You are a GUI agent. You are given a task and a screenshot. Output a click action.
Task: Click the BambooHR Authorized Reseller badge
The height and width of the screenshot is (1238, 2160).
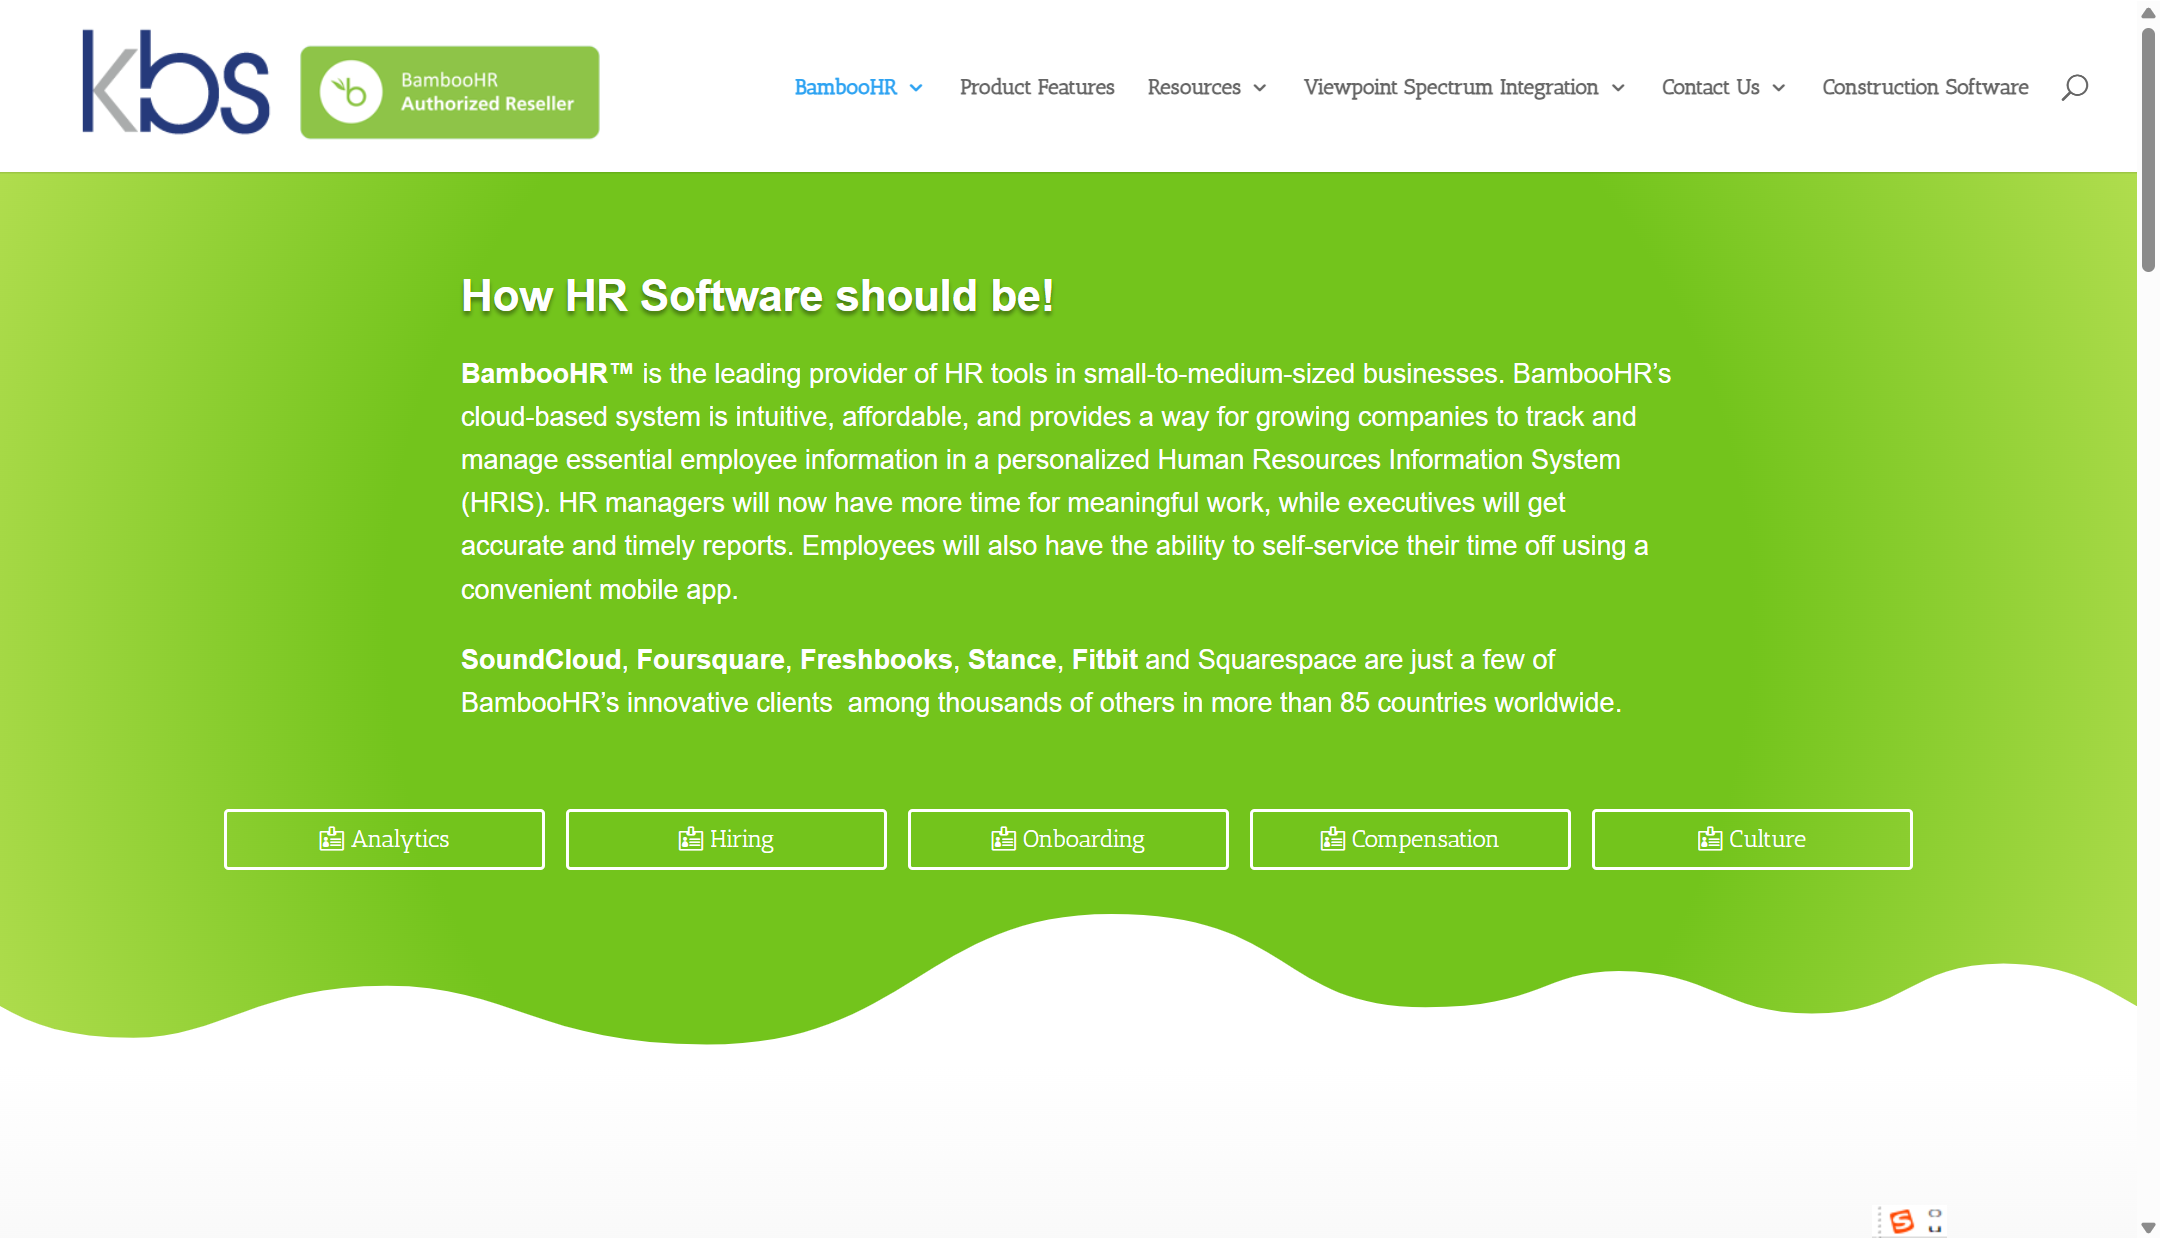tap(449, 92)
